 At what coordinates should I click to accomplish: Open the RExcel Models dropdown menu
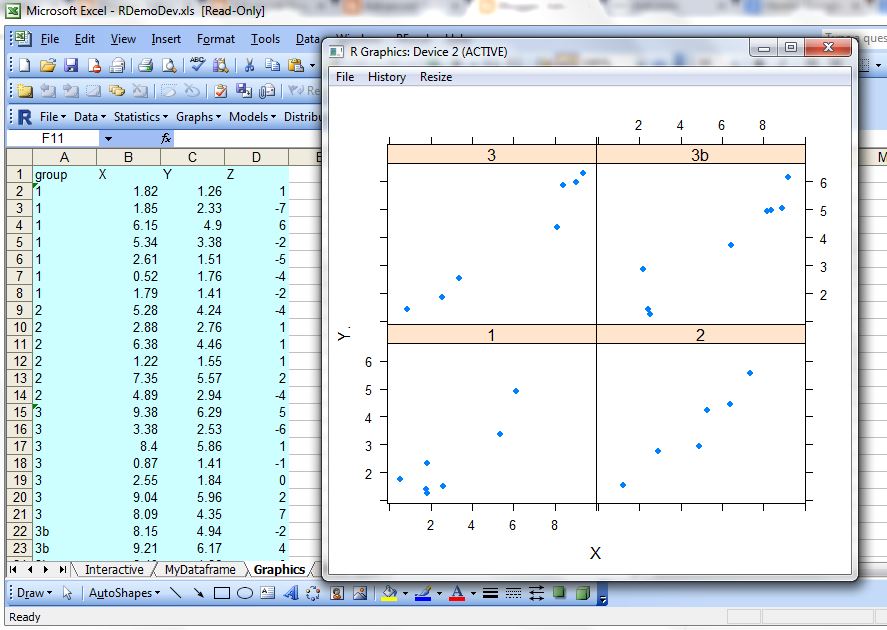click(x=252, y=117)
